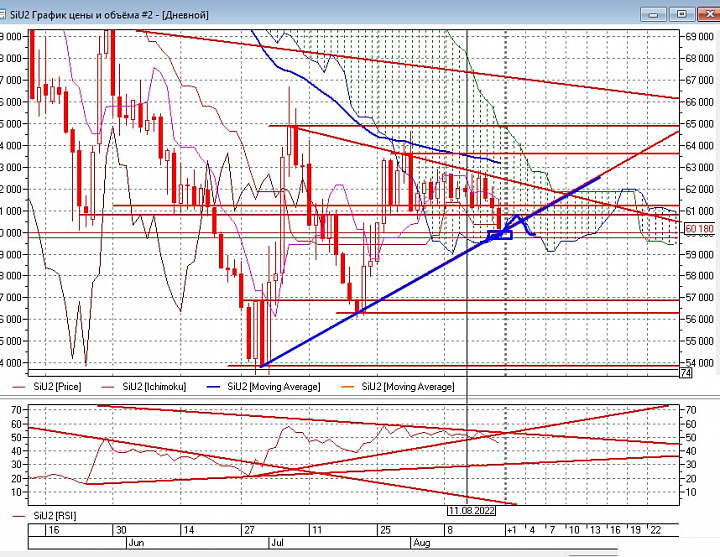Screen dimensions: 720x557
Task: Click '40' on the right-hand RSI scale
Action: pyautogui.click(x=690, y=451)
